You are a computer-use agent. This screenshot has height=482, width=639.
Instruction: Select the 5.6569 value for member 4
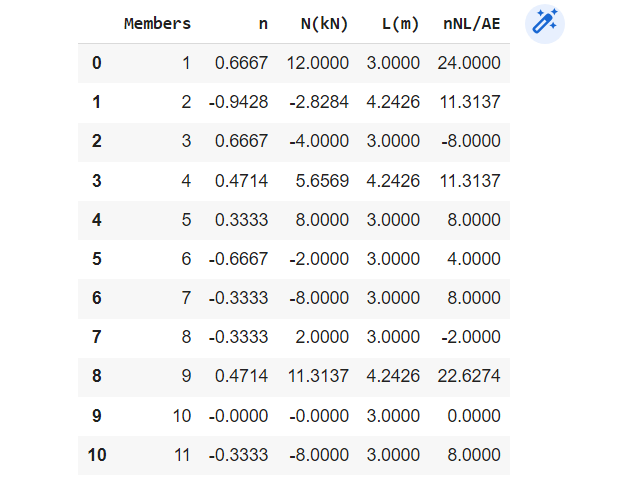pyautogui.click(x=323, y=181)
